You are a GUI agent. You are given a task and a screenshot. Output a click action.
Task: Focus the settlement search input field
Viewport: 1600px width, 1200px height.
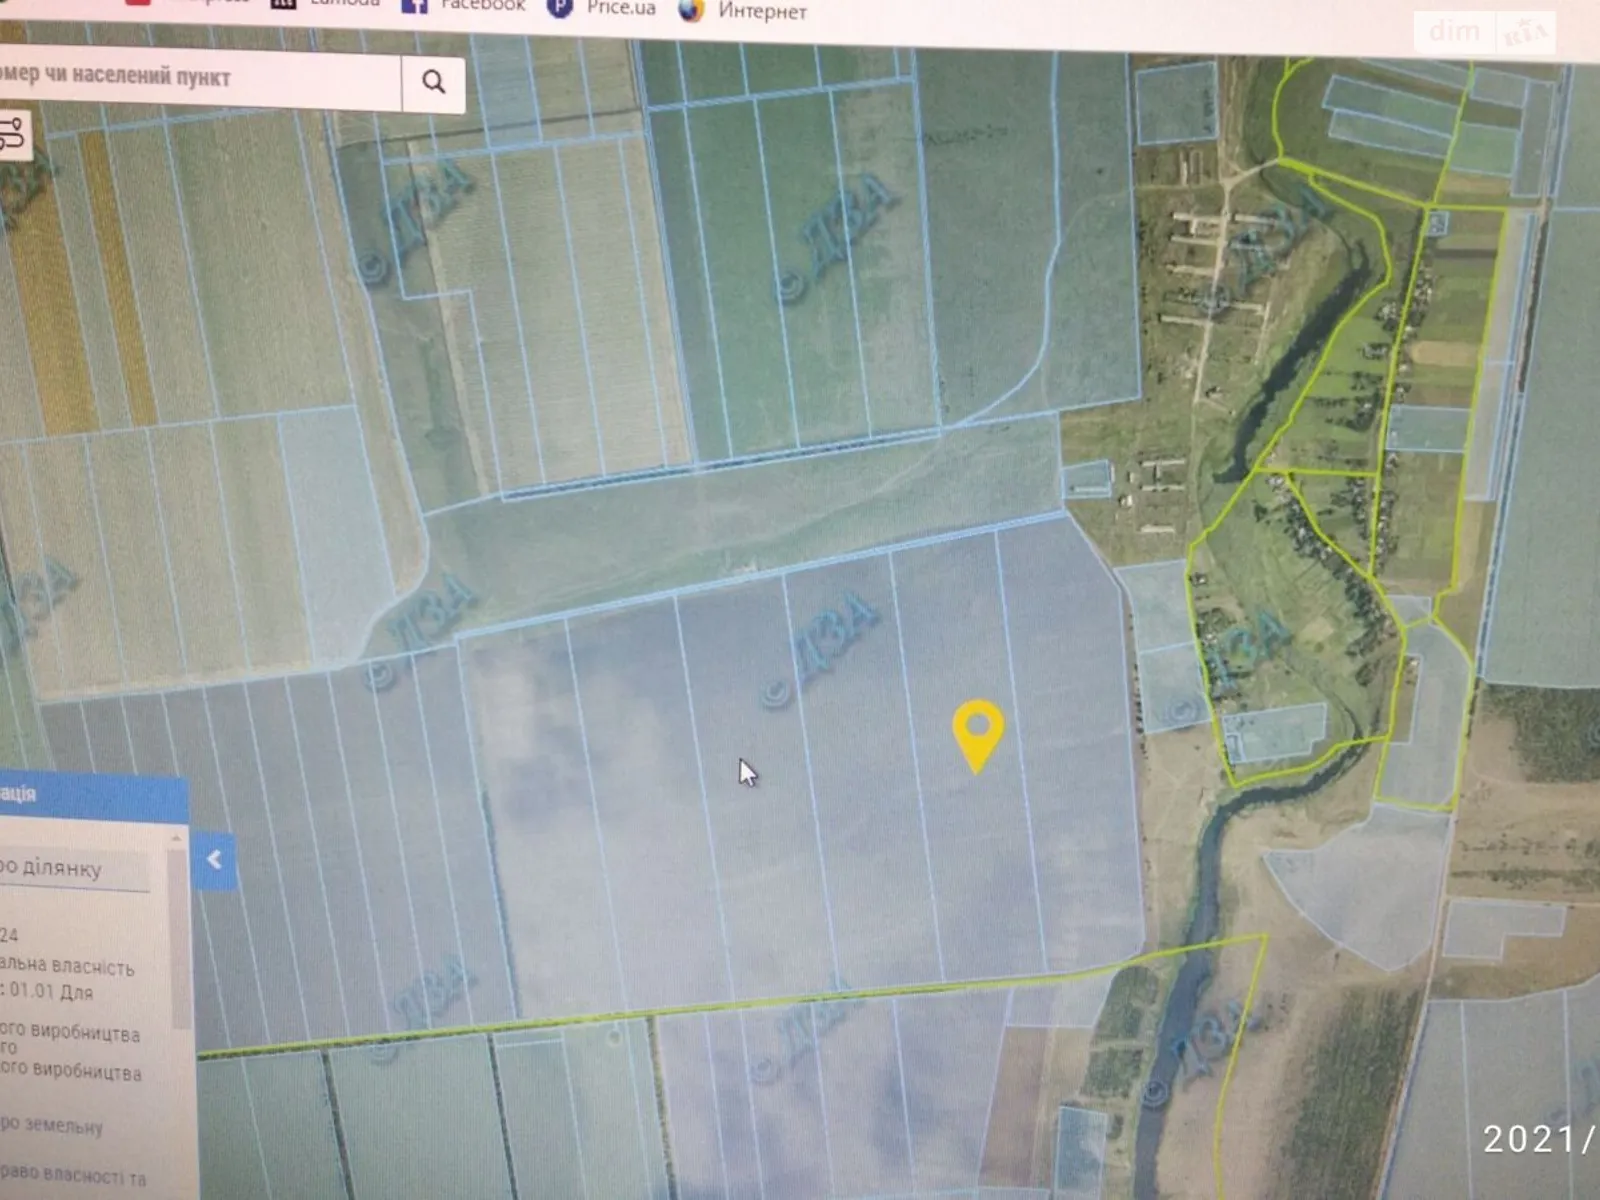[200, 78]
